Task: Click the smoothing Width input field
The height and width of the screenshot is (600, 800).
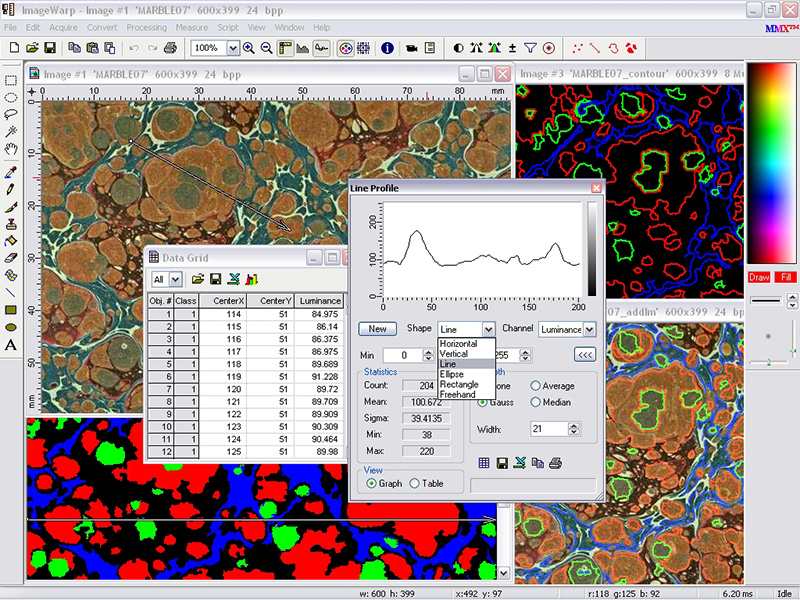Action: pos(549,429)
